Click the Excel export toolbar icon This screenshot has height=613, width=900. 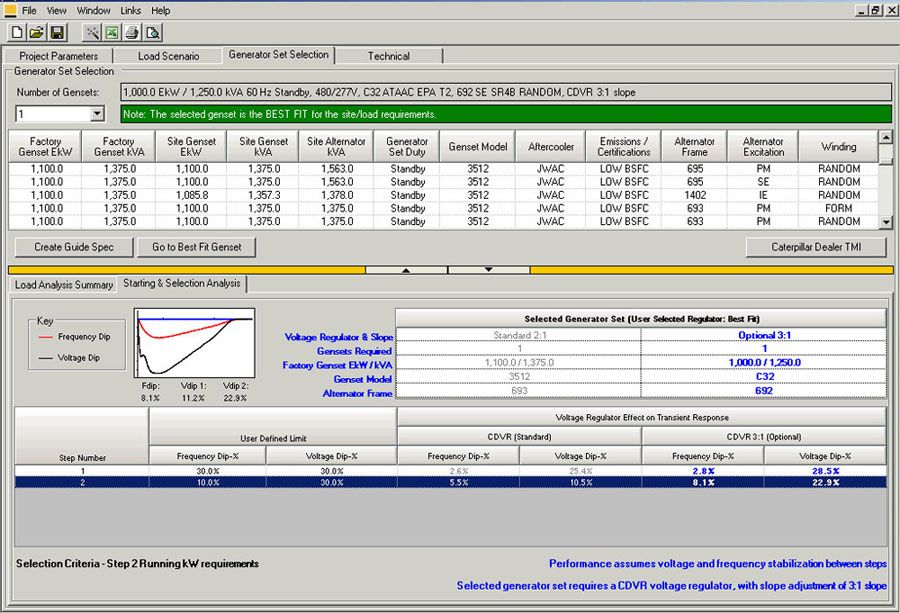[112, 33]
